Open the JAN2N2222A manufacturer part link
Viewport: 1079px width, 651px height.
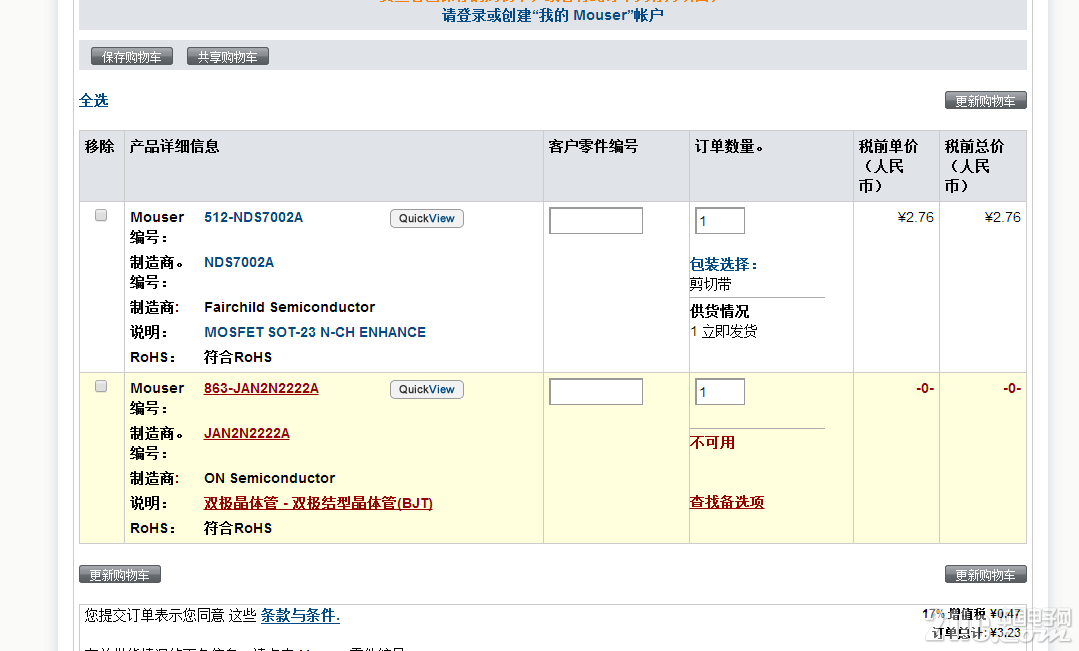click(246, 434)
